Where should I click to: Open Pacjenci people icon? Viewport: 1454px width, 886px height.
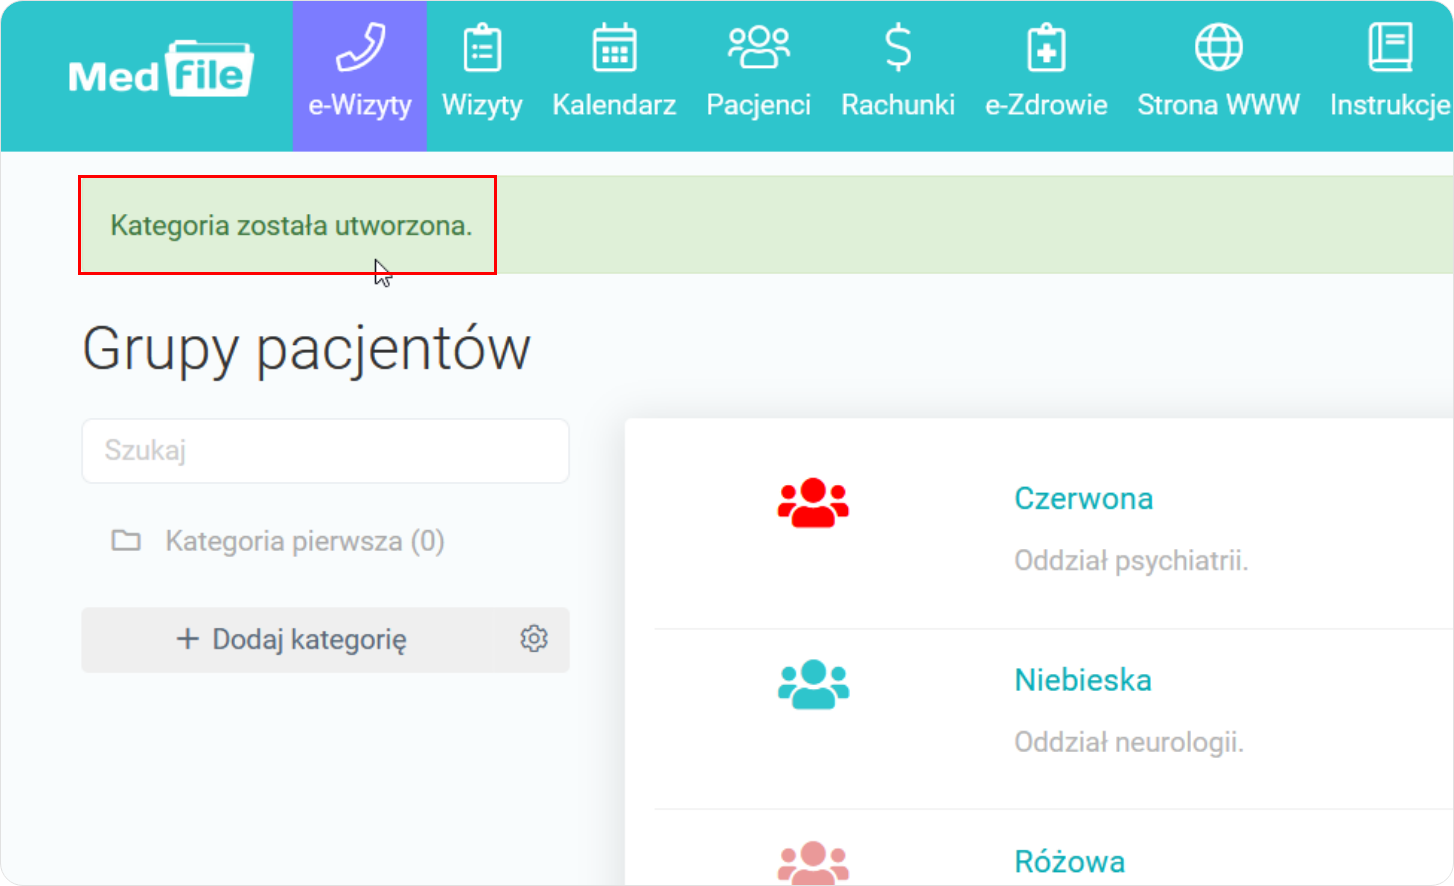pos(759,48)
